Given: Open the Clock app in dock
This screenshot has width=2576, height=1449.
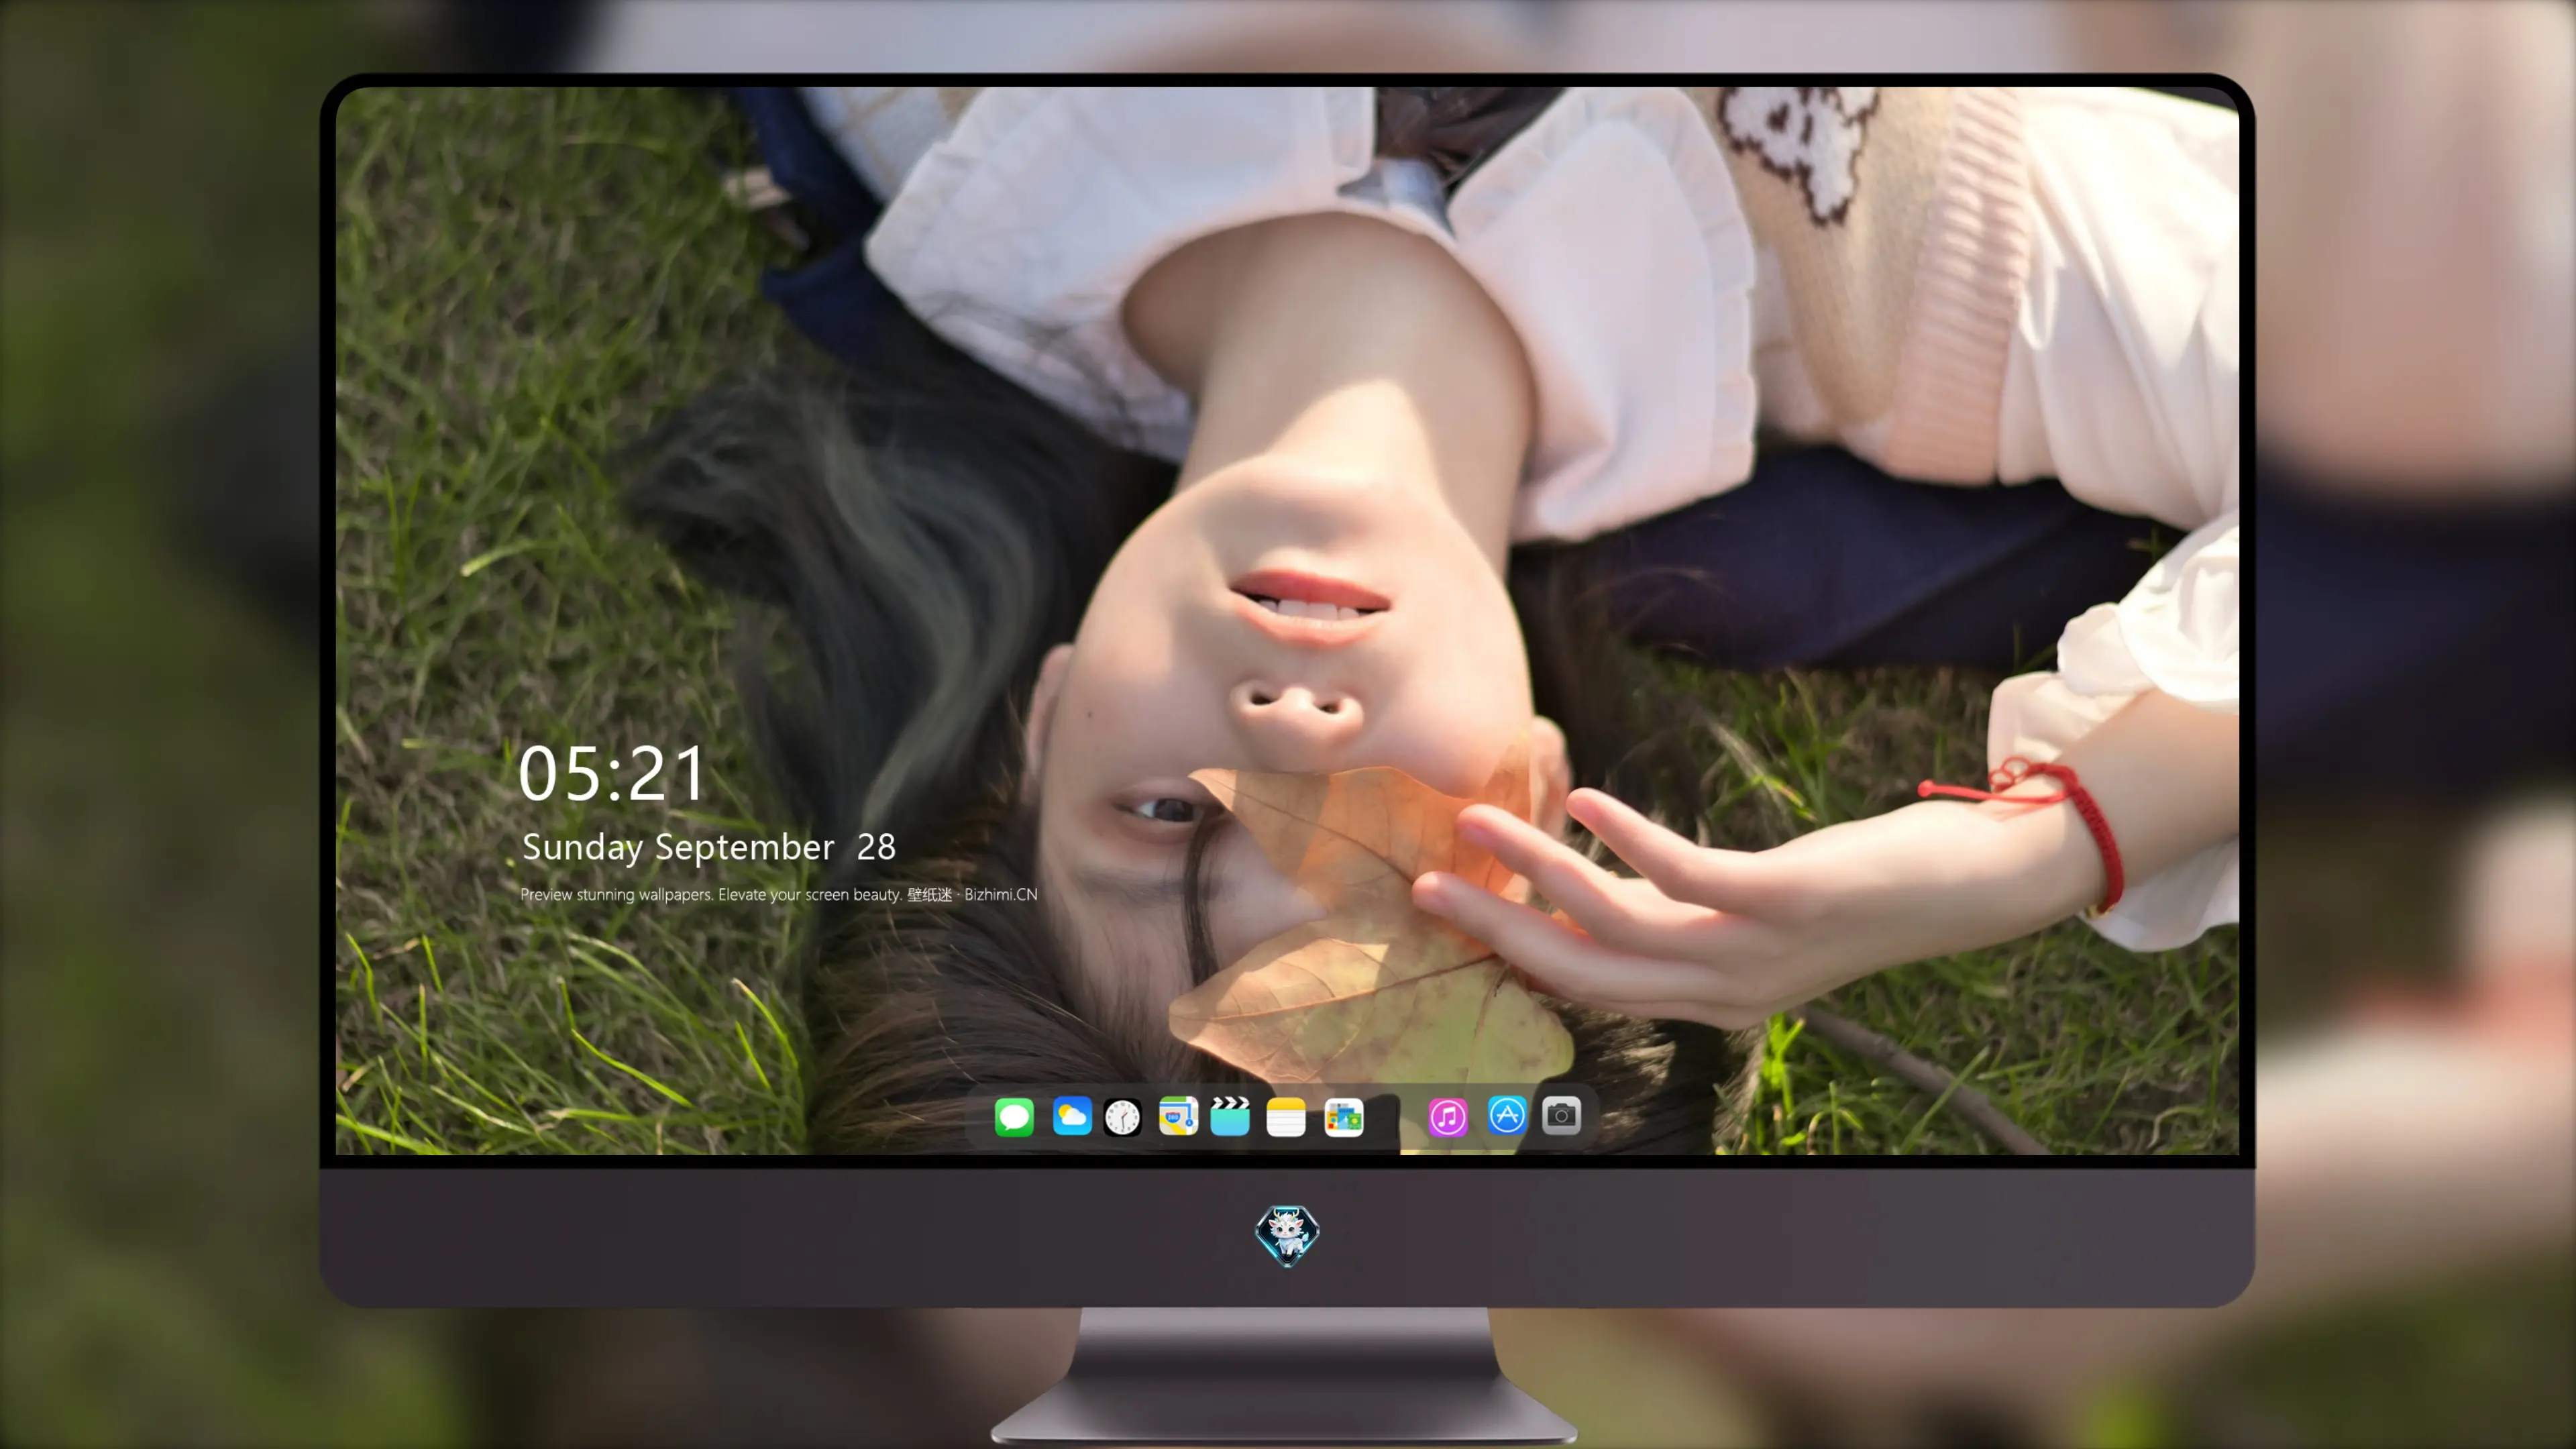Looking at the screenshot, I should 1122,1117.
